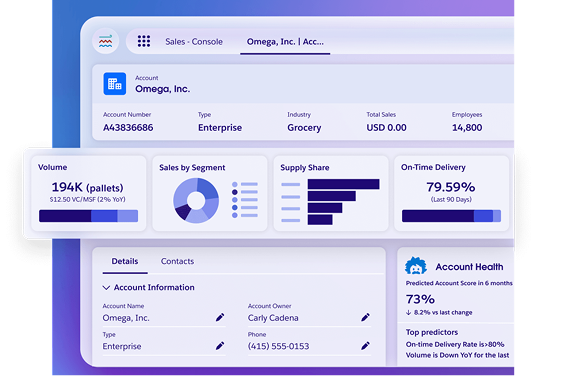Screen dimensions: 564x376
Task: Click the On-Time Delivery progress bar
Action: 451,216
